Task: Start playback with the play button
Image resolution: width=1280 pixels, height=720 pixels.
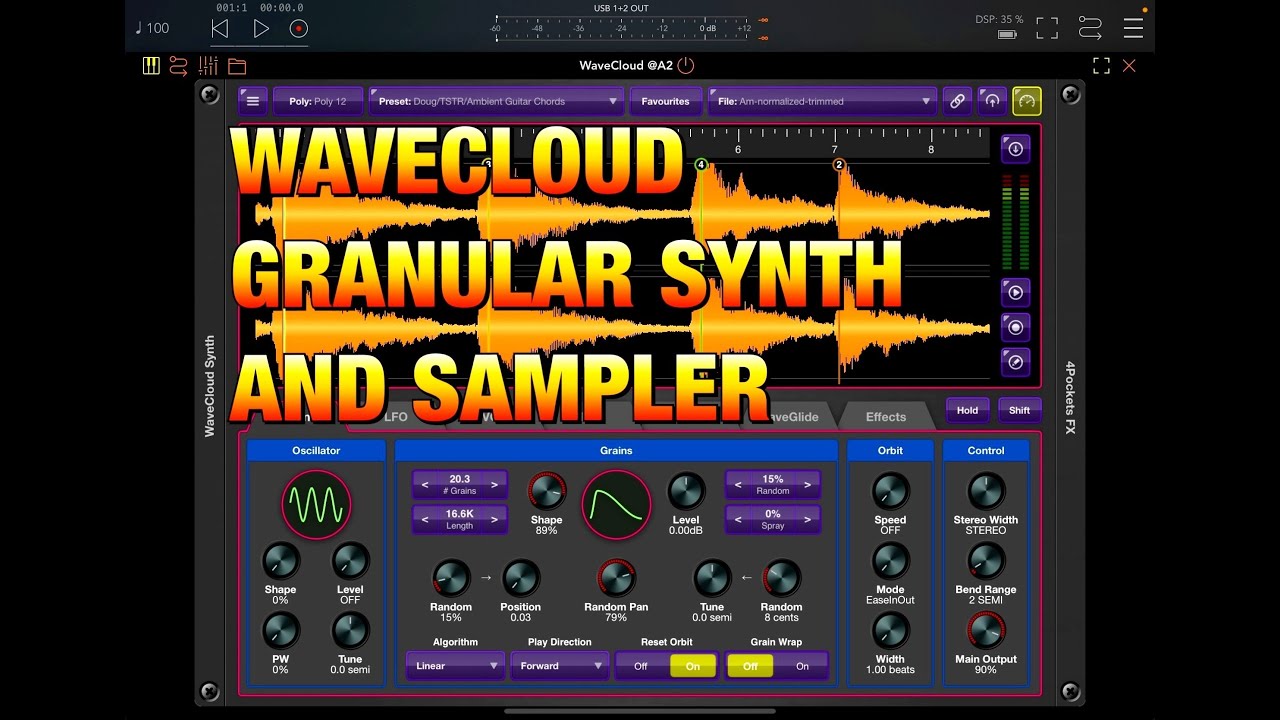Action: (x=261, y=29)
